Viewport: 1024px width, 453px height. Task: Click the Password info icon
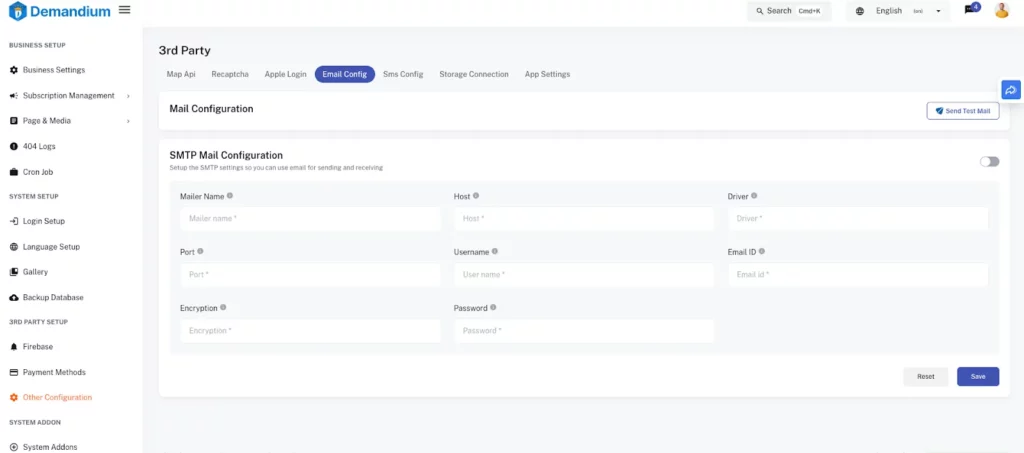pyautogui.click(x=493, y=307)
